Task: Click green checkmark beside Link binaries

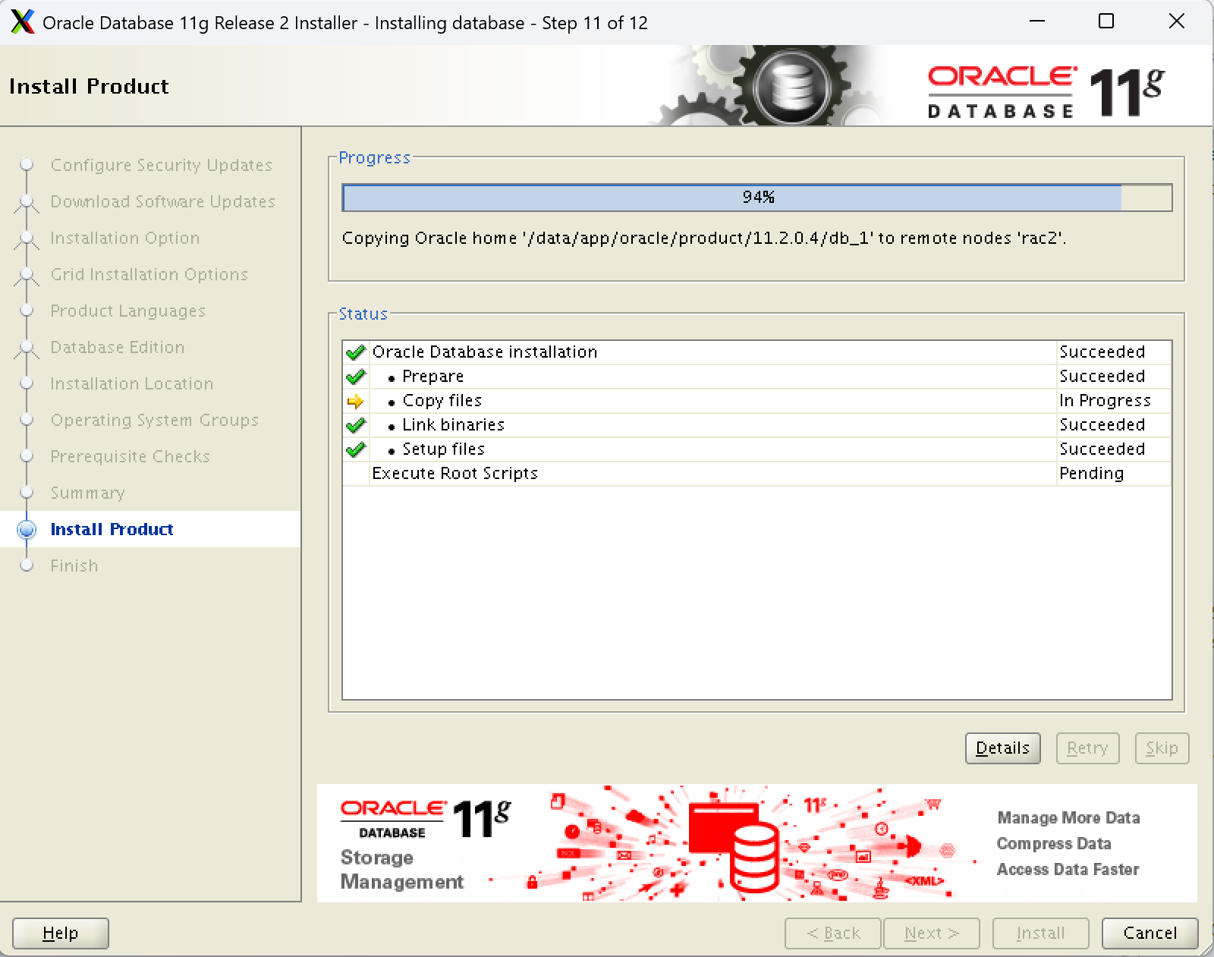Action: (x=355, y=425)
